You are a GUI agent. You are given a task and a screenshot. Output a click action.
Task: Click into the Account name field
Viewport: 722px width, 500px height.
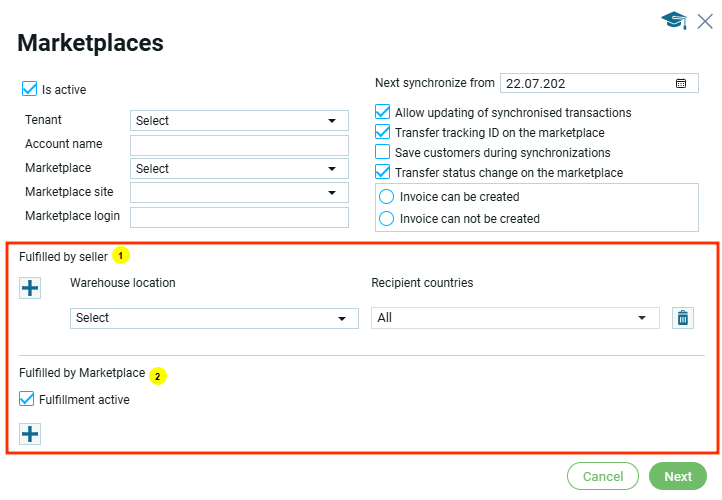pos(239,145)
